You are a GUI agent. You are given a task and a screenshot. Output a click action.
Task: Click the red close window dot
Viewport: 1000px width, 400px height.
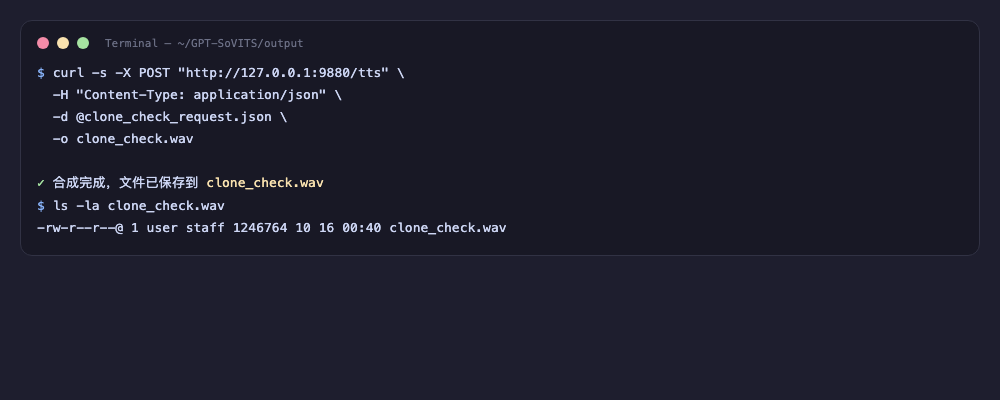tap(43, 43)
